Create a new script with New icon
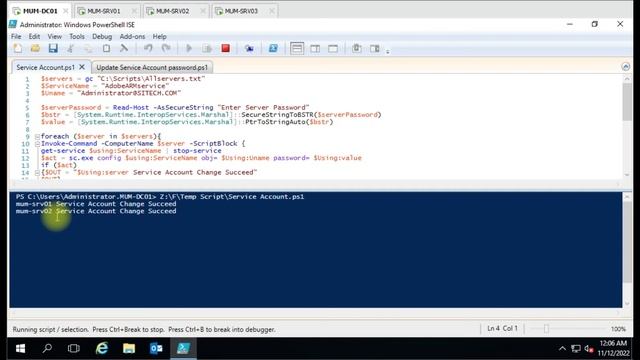Image resolution: width=640 pixels, height=360 pixels. click(18, 48)
